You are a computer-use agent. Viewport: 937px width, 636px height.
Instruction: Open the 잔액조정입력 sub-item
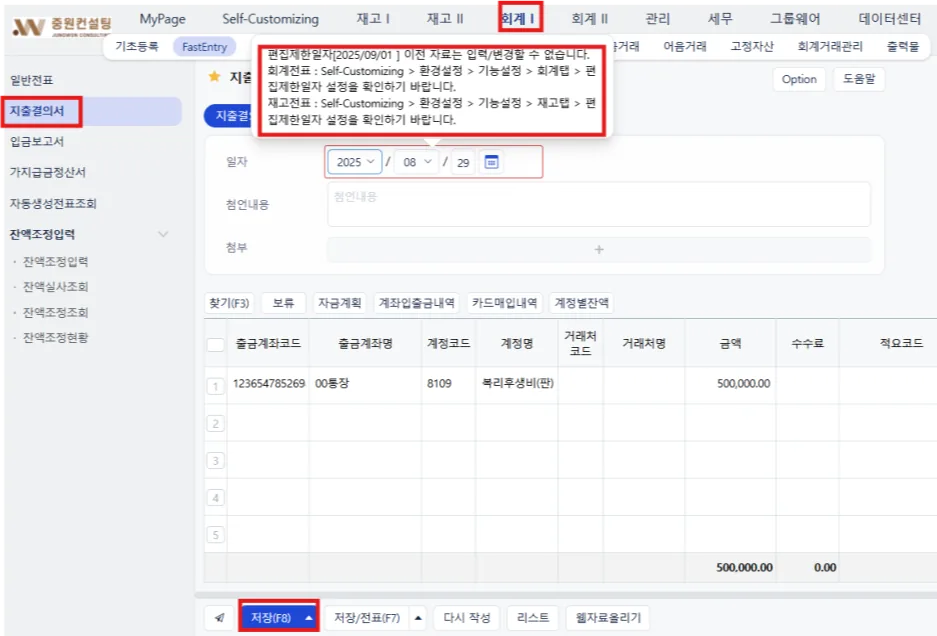point(56,262)
